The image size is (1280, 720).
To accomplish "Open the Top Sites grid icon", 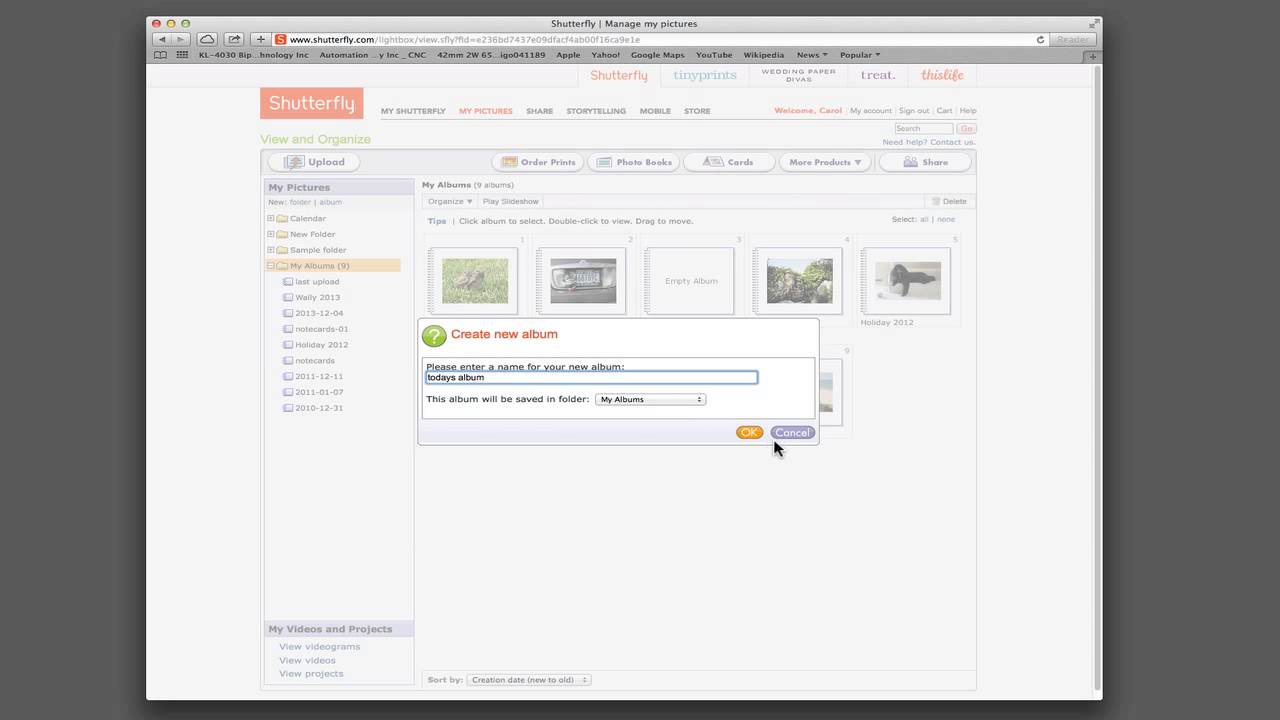I will coord(182,55).
